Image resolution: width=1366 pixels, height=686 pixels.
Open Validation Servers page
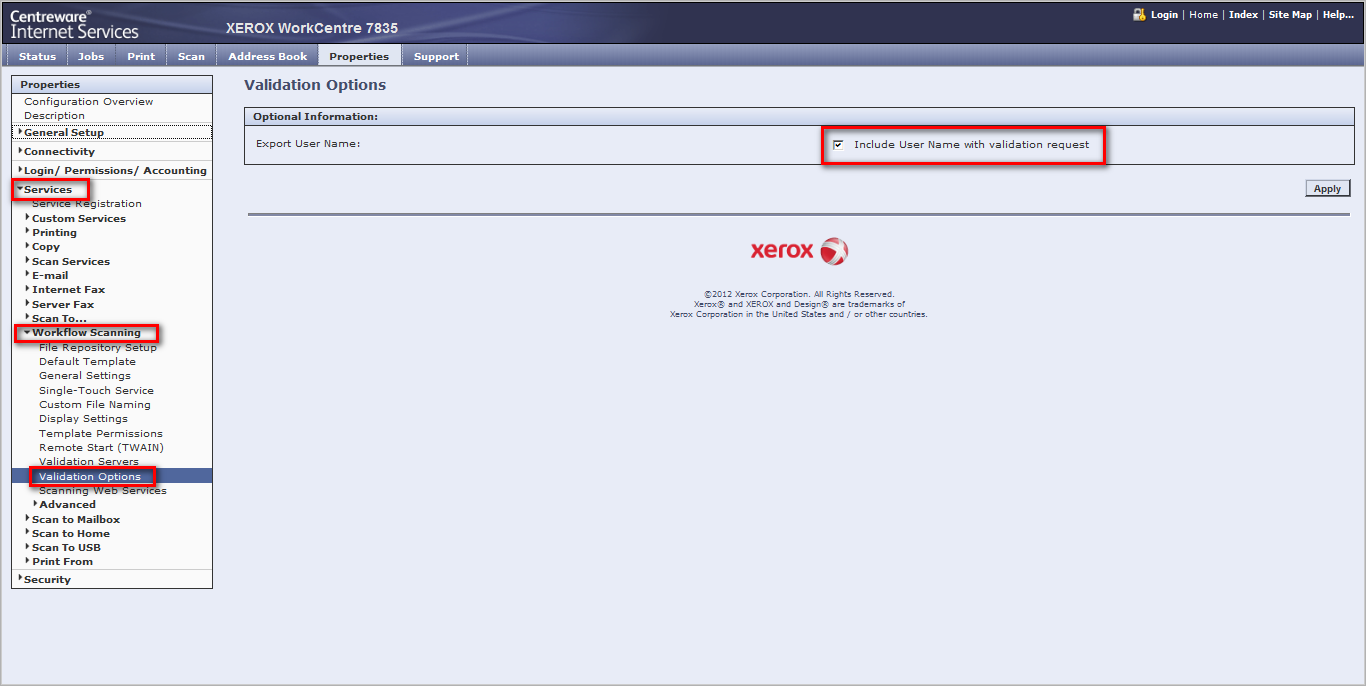(88, 462)
